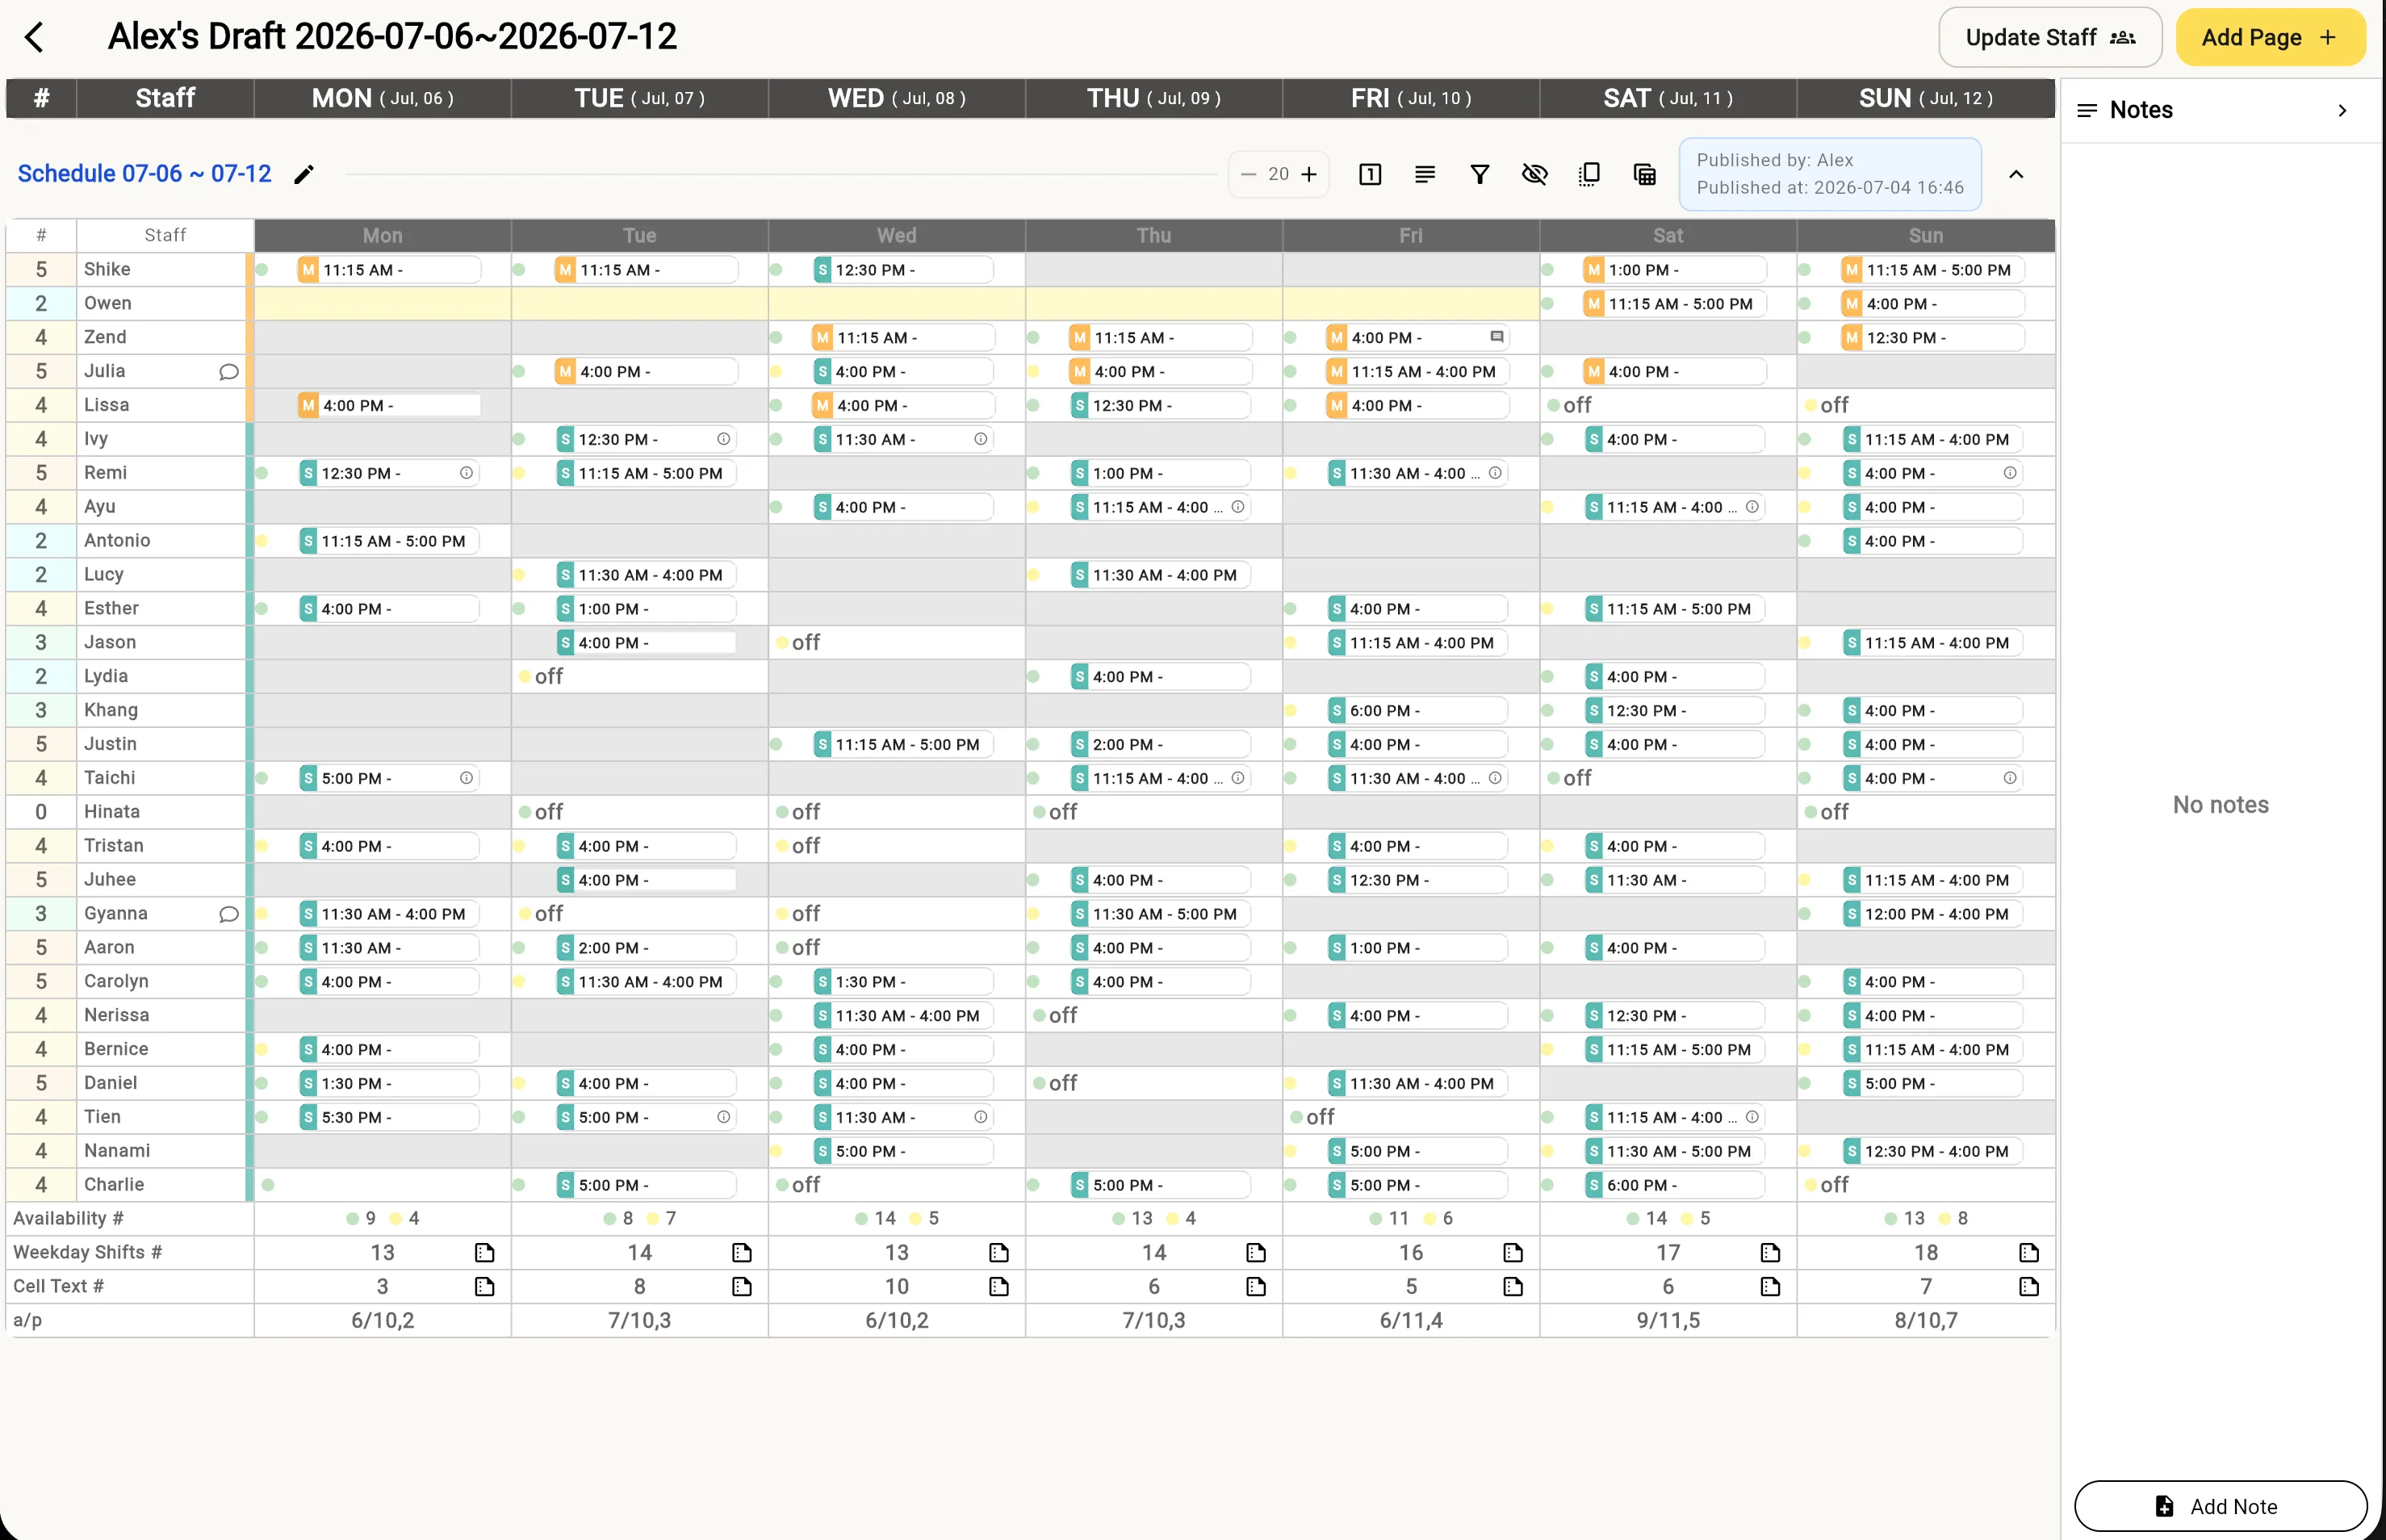Click the Staff header in main bar
Viewport: 2386px width, 1540px height.
point(165,99)
